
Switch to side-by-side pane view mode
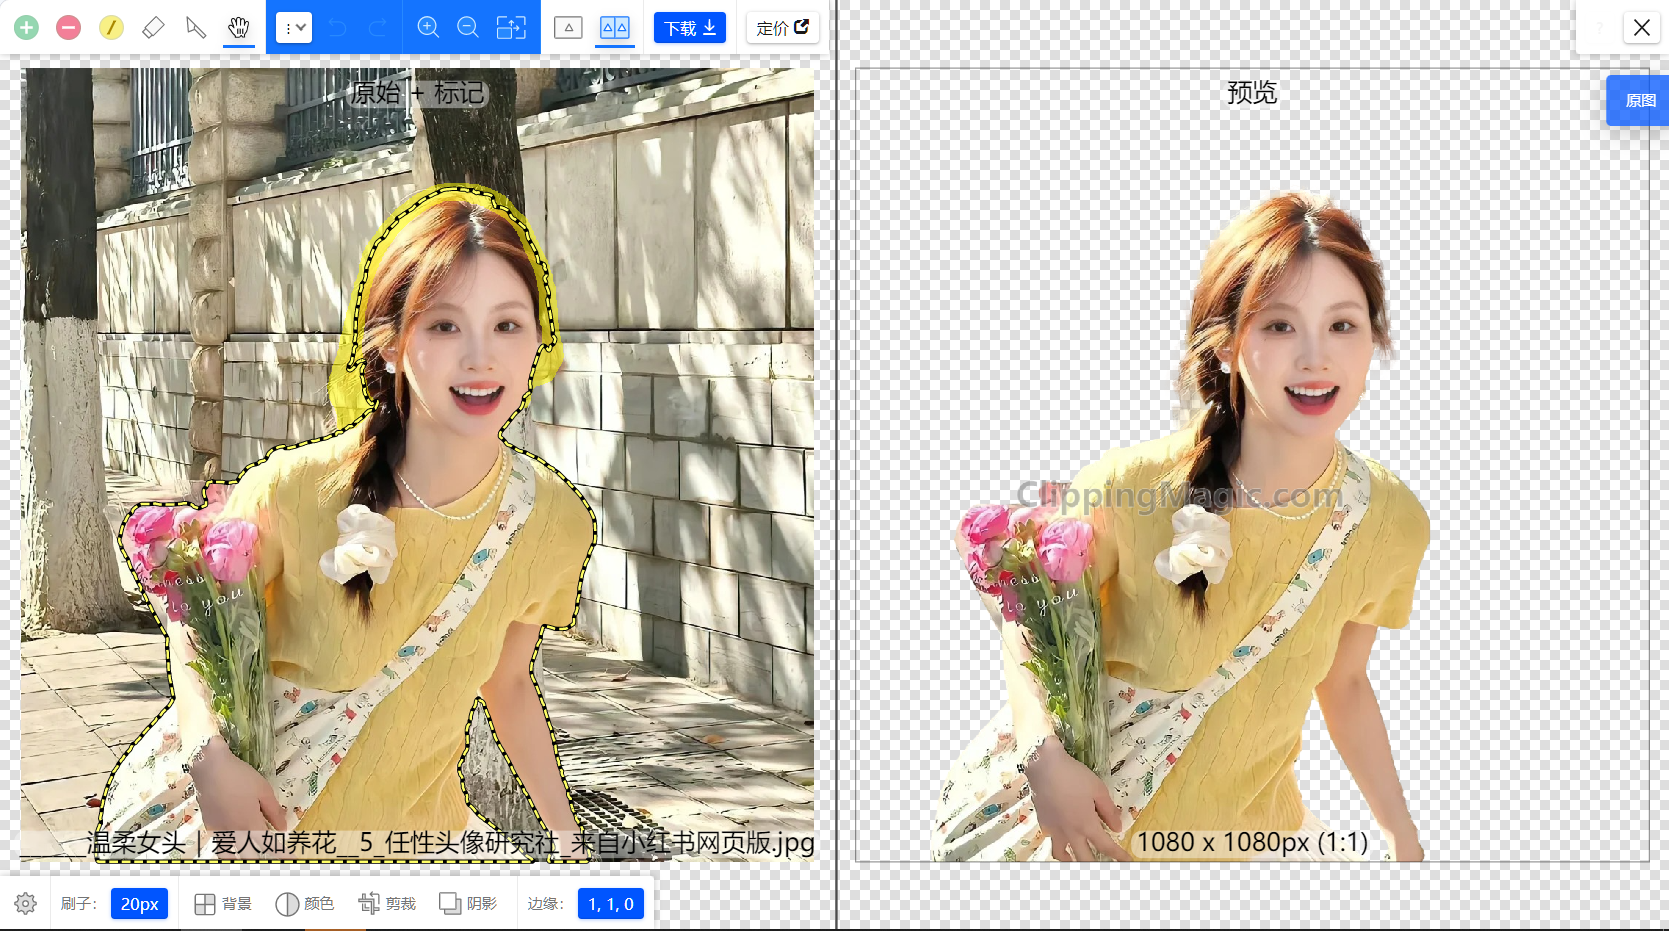[x=615, y=28]
